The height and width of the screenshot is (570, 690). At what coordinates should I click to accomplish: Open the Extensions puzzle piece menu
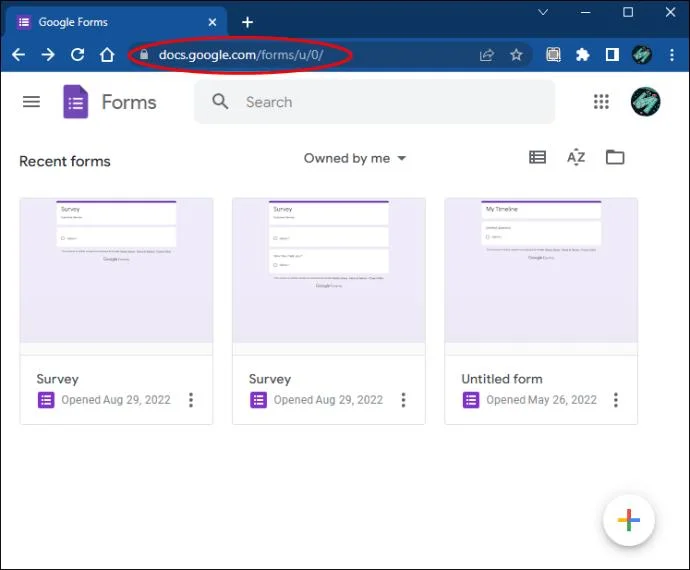pos(583,55)
